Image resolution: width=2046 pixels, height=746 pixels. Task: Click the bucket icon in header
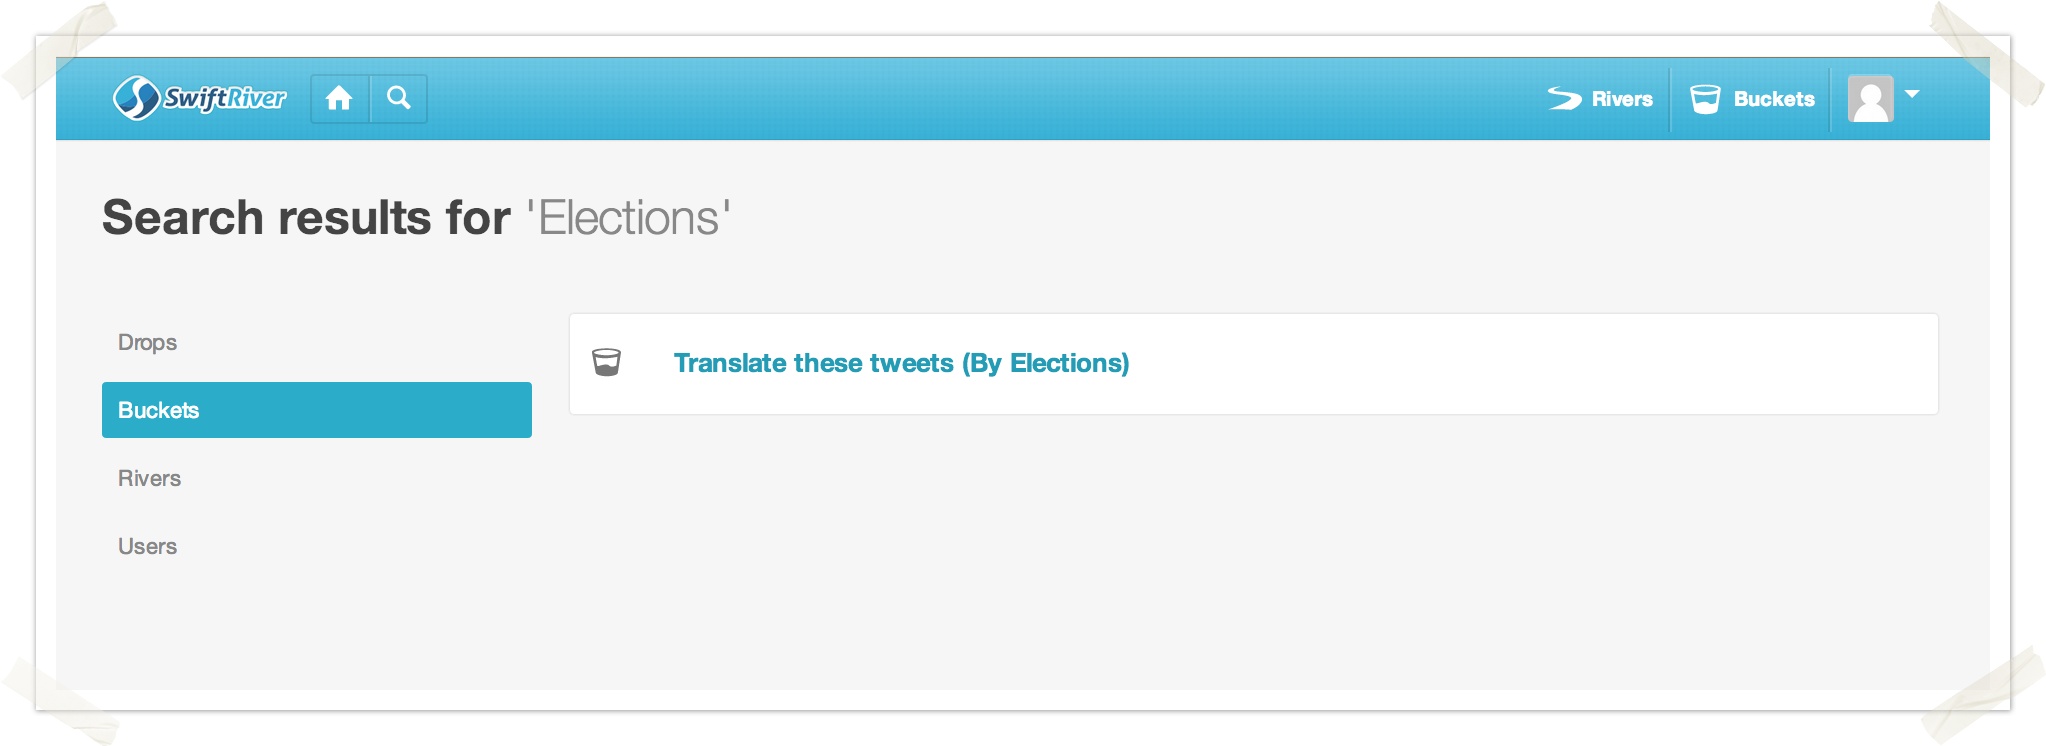pos(1705,99)
